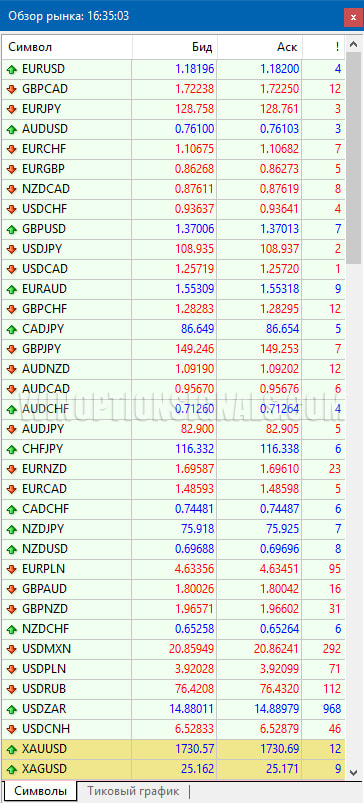Select the GBPUSD symbol row
The height and width of the screenshot is (804, 364).
click(173, 229)
